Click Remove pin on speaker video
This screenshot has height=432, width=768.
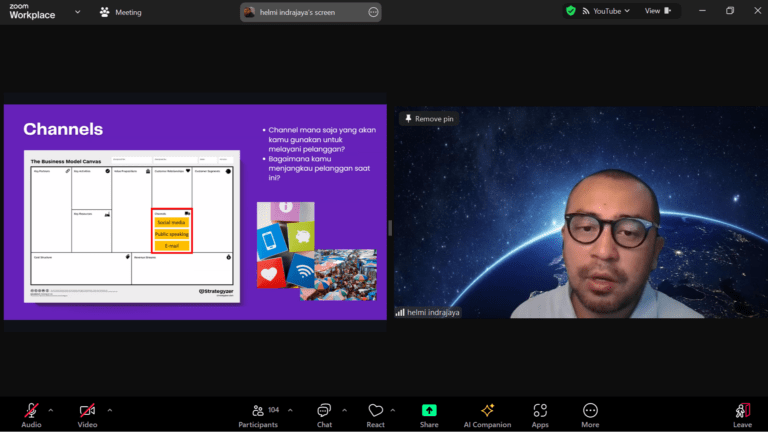pyautogui.click(x=429, y=118)
